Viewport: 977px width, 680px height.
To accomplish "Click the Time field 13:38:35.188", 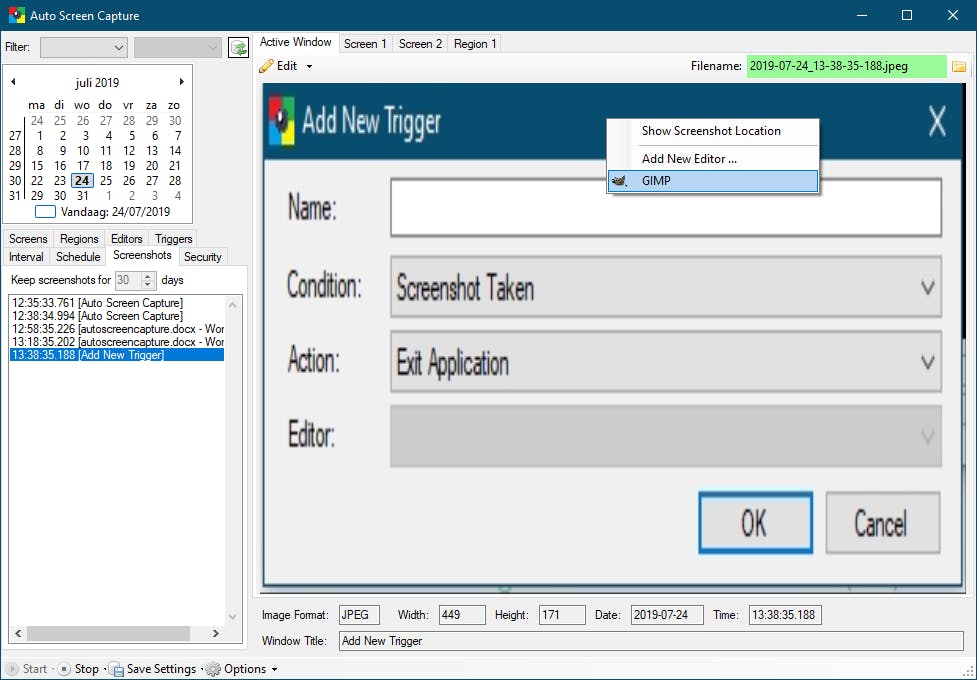I will click(785, 615).
